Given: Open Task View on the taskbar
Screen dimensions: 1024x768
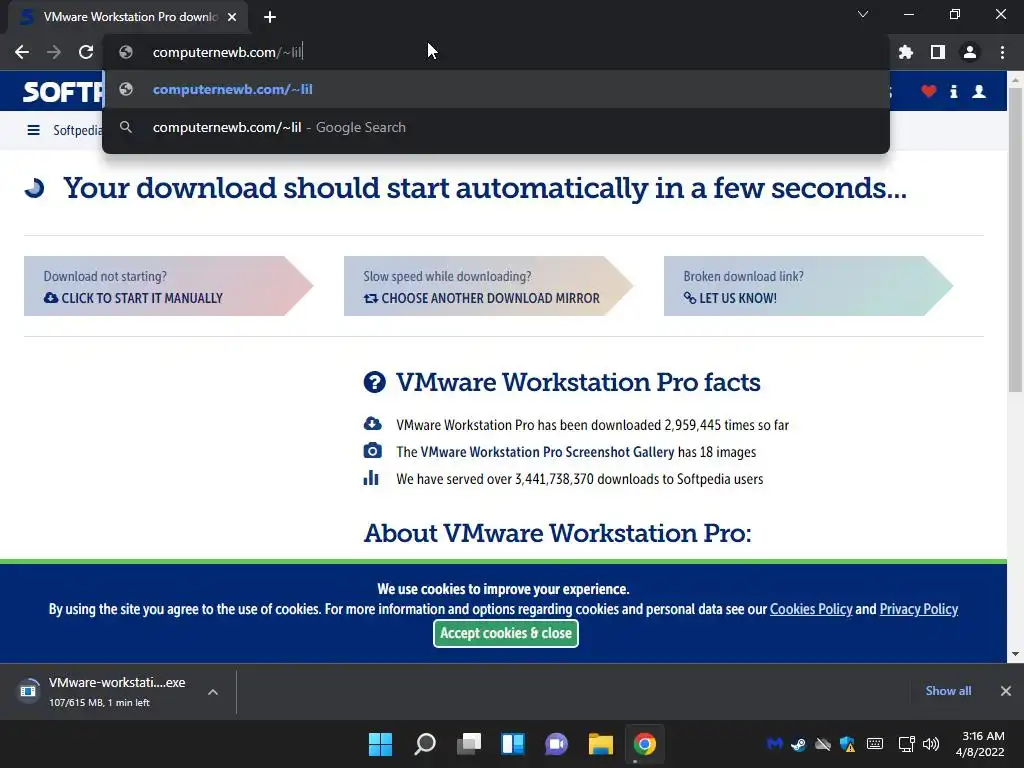Looking at the screenshot, I should (x=468, y=744).
